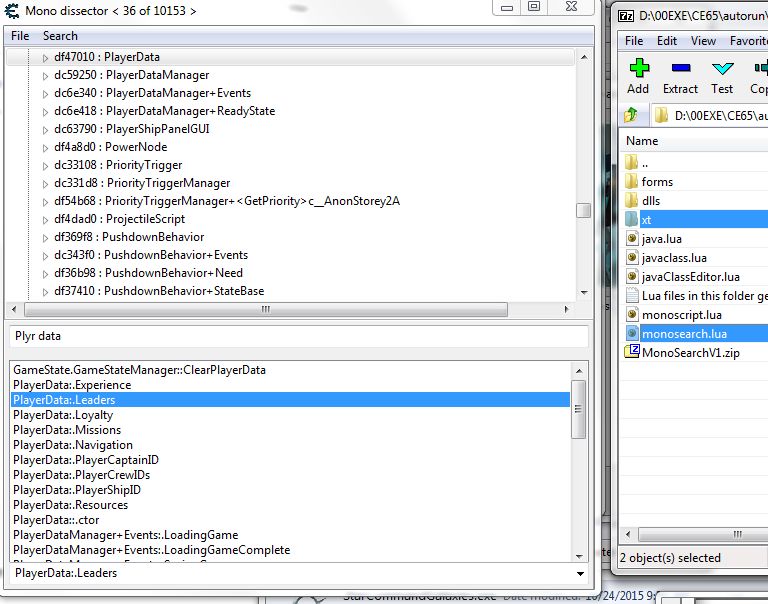
Task: Select the javaClassEditor.lua file
Action: click(690, 276)
